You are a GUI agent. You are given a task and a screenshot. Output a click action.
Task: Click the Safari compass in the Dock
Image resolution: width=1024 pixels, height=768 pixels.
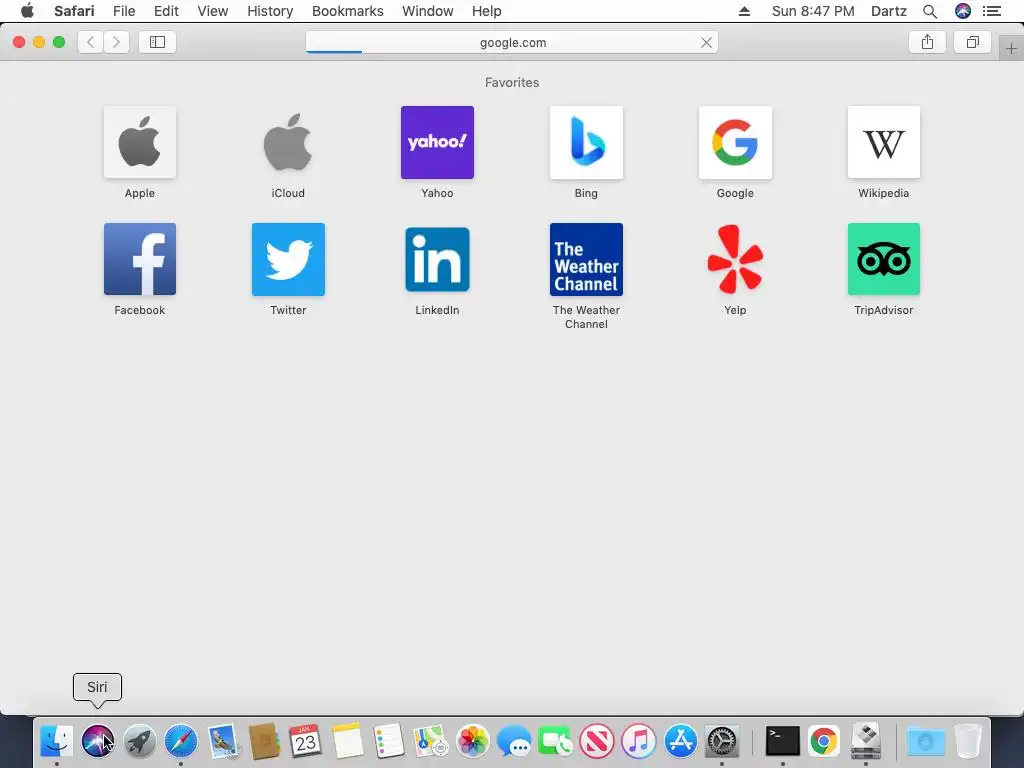(181, 741)
